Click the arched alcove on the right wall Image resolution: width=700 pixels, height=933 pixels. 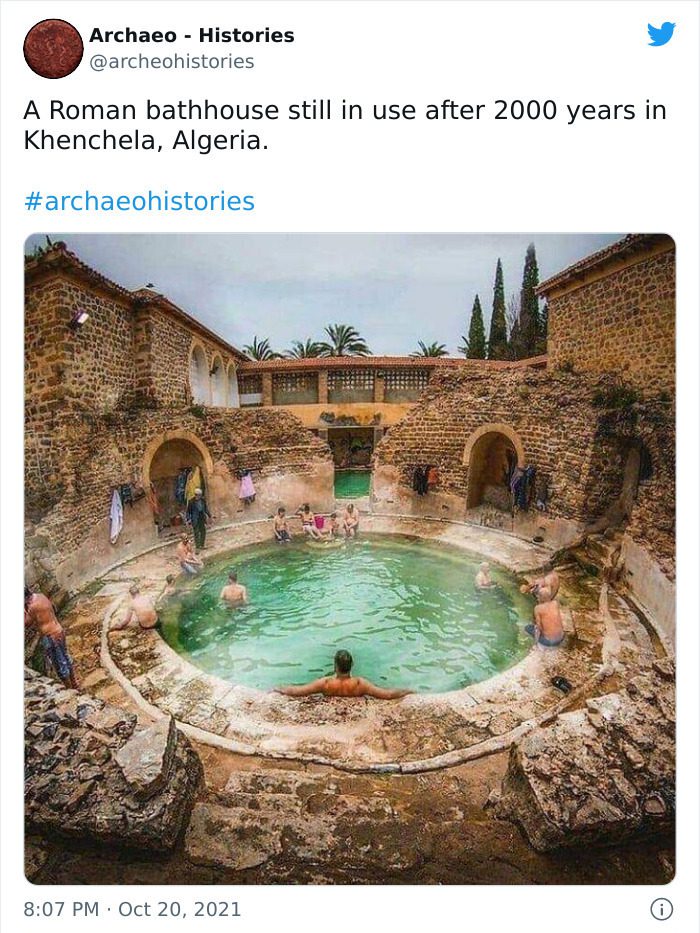tap(493, 469)
